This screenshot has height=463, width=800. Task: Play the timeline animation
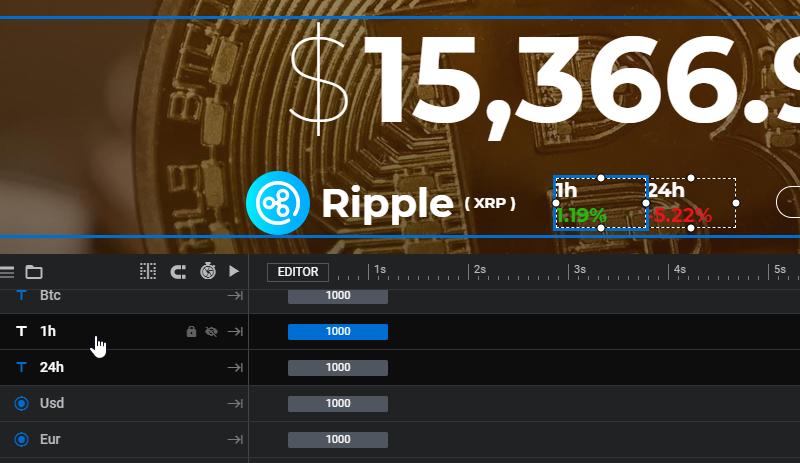click(234, 271)
